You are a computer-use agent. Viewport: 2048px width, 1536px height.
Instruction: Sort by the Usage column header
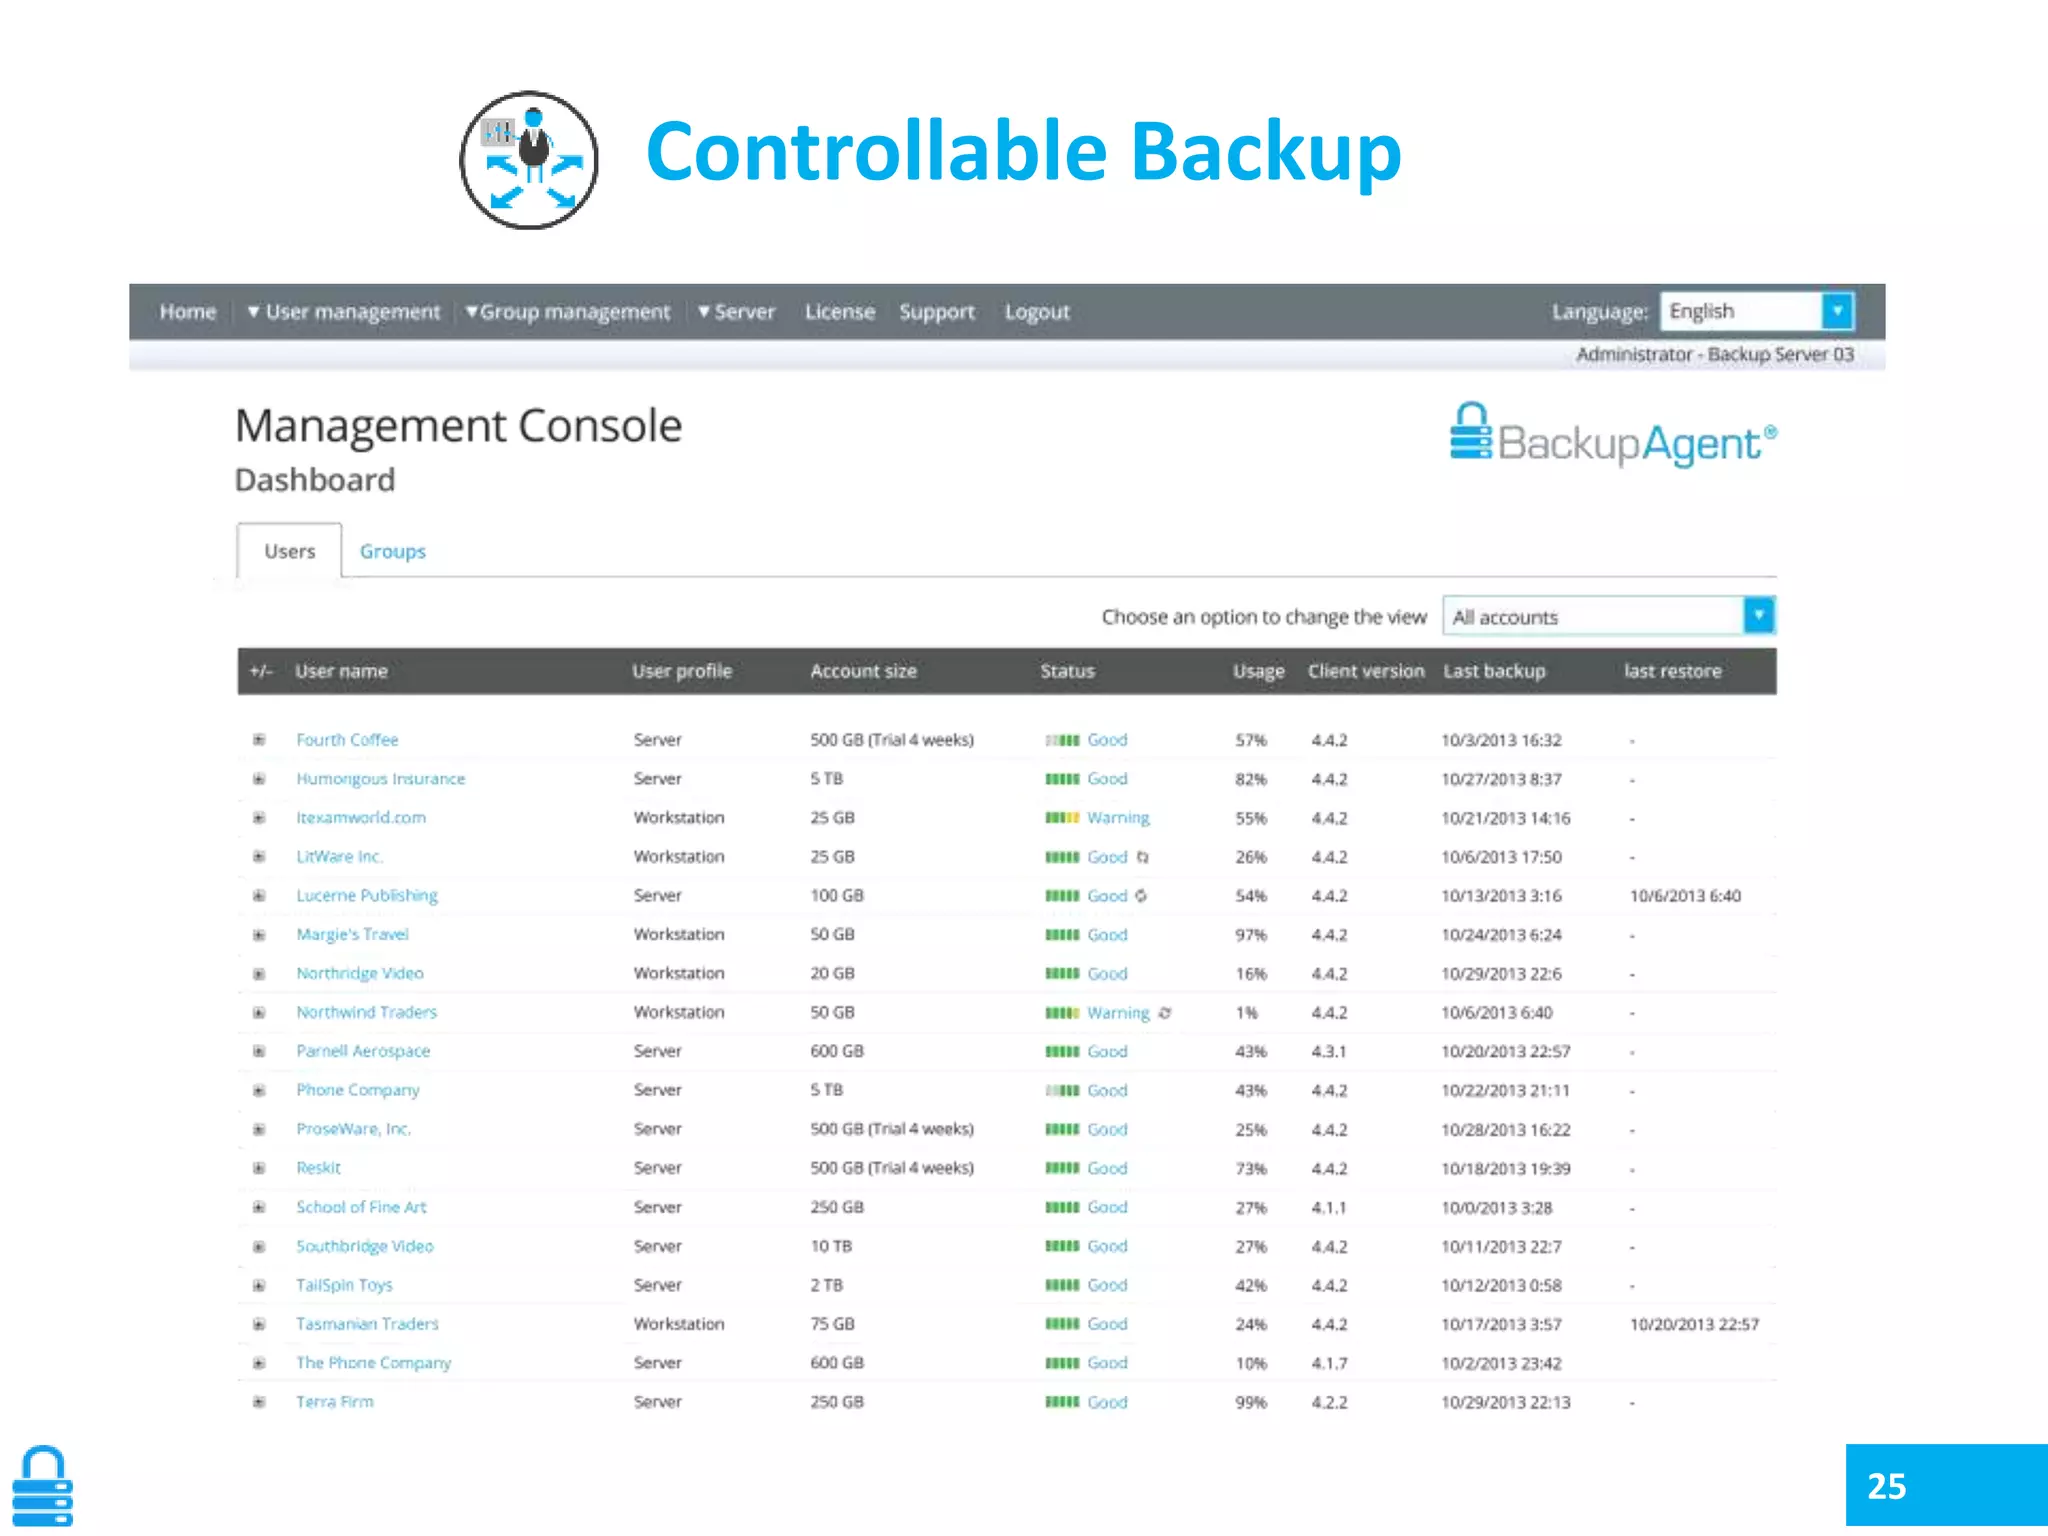coord(1258,671)
